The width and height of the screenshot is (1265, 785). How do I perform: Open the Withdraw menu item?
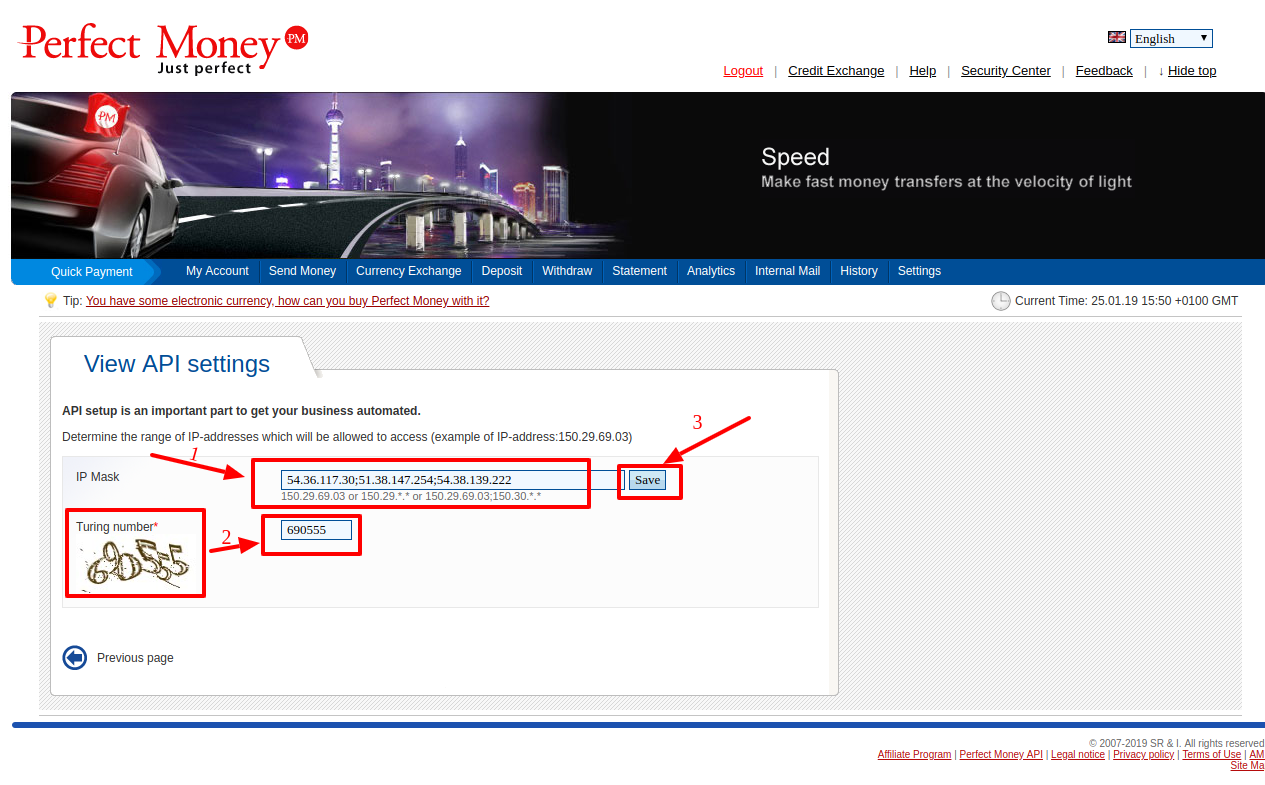[567, 271]
